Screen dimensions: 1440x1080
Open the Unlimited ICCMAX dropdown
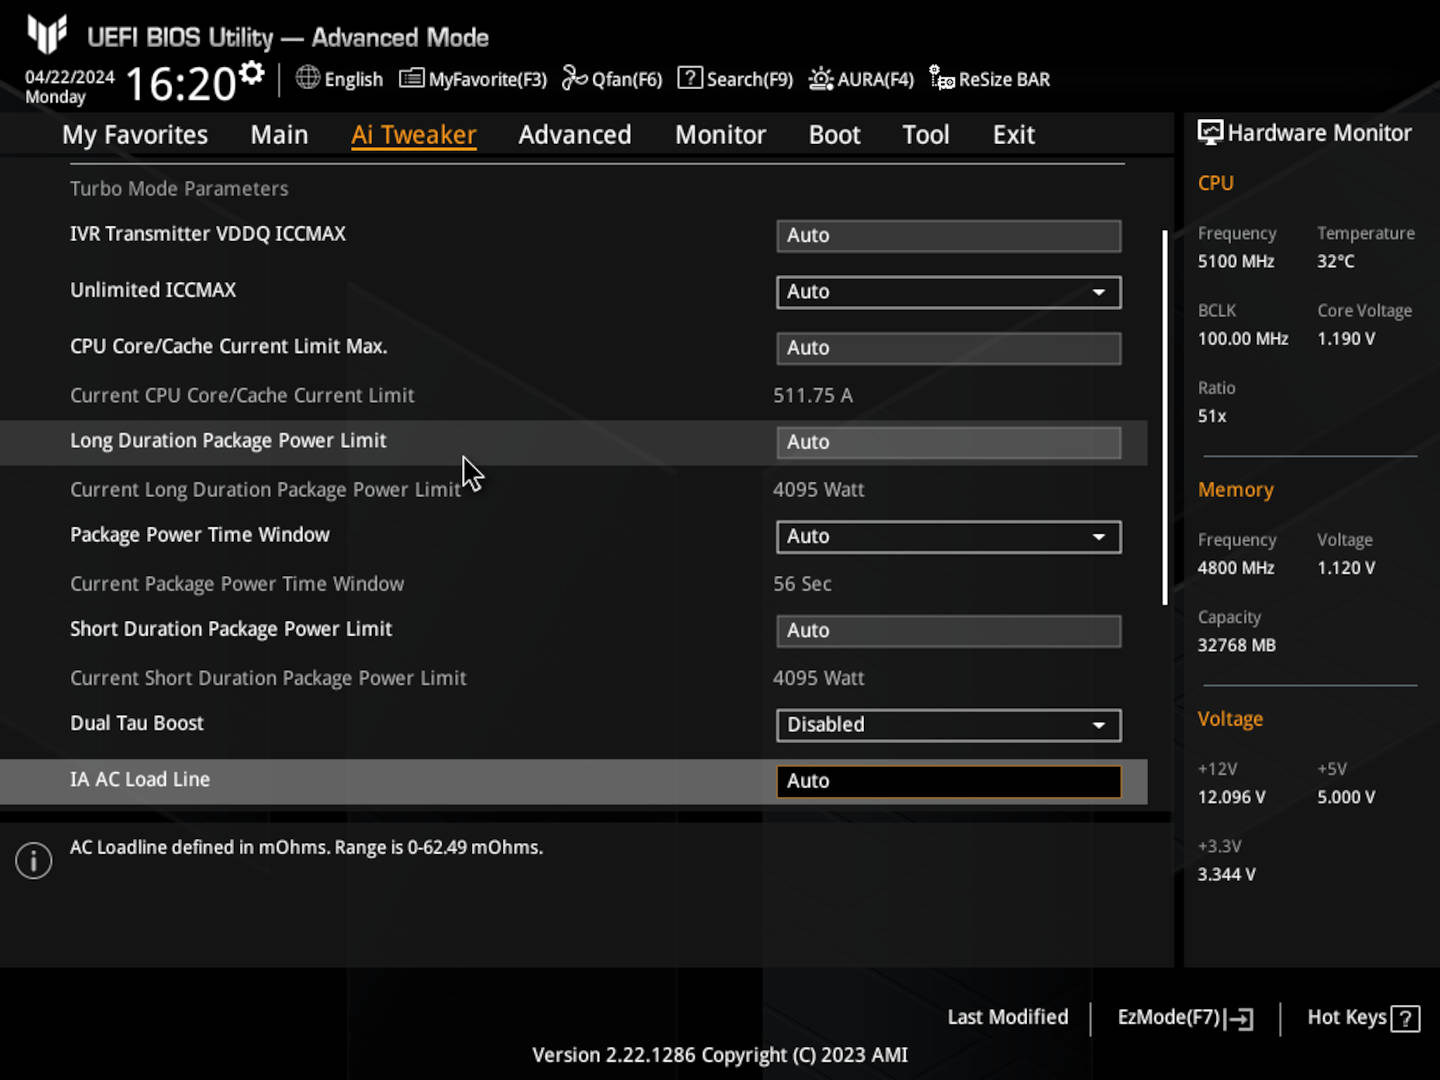(948, 292)
